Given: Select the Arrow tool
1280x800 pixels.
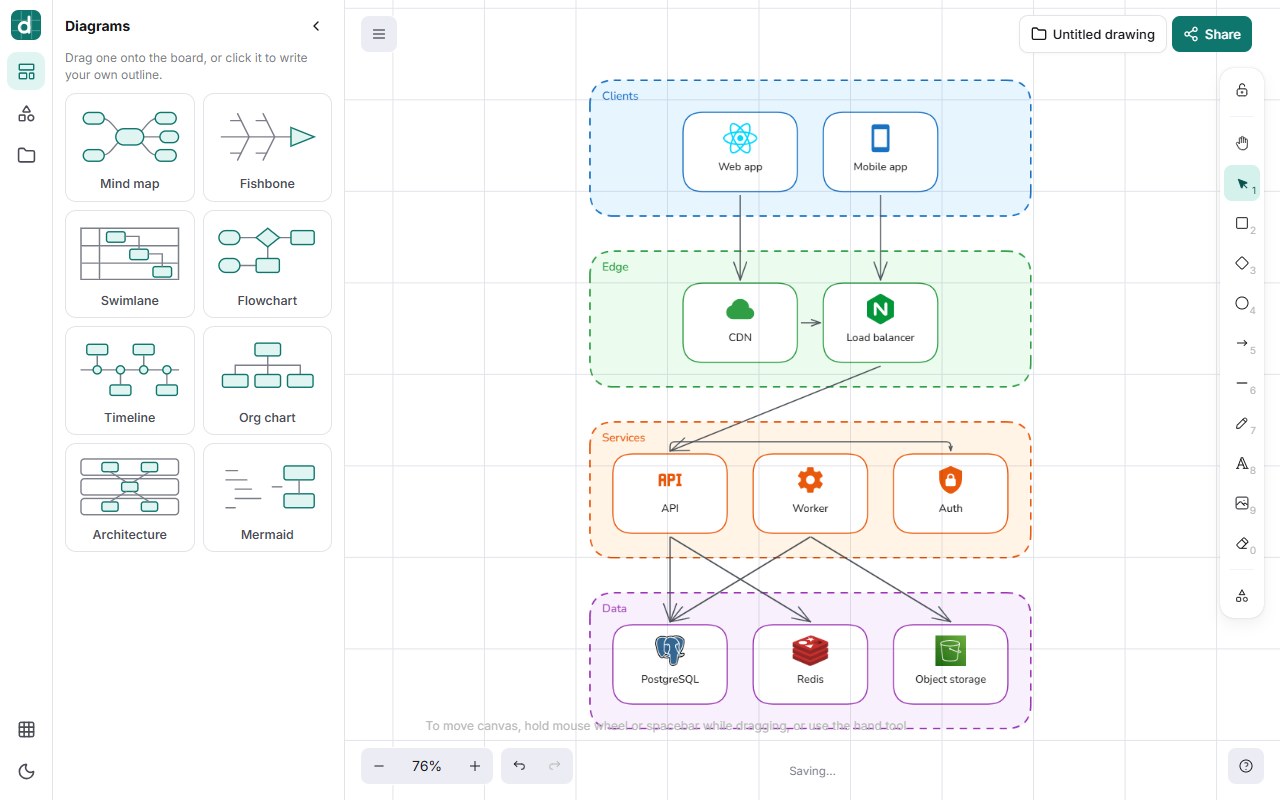Looking at the screenshot, I should [1242, 343].
